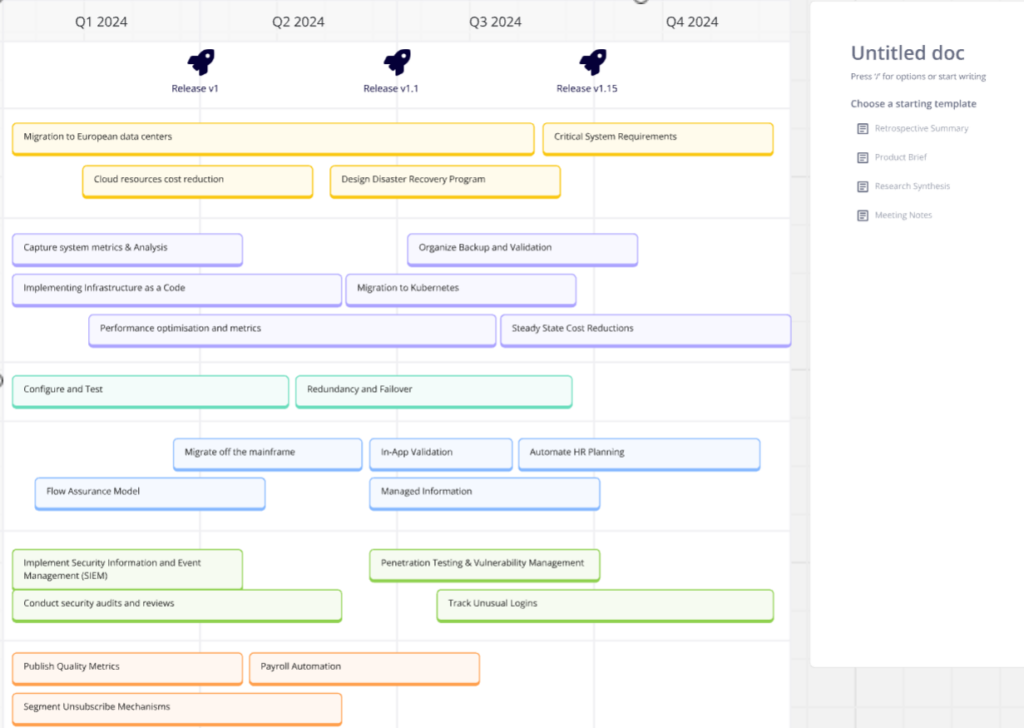Select the Payroll Automation card

[364, 667]
